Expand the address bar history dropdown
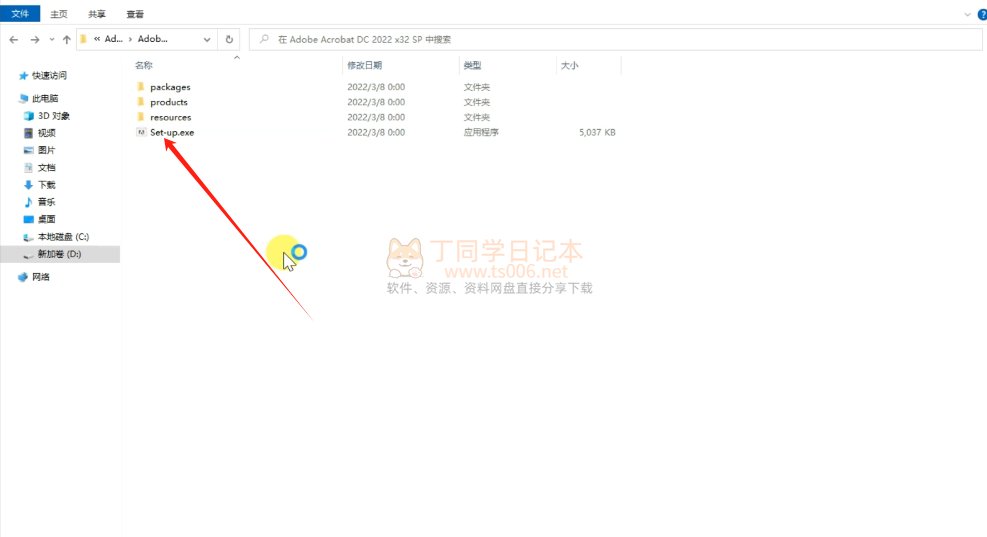The image size is (987, 537). (206, 40)
